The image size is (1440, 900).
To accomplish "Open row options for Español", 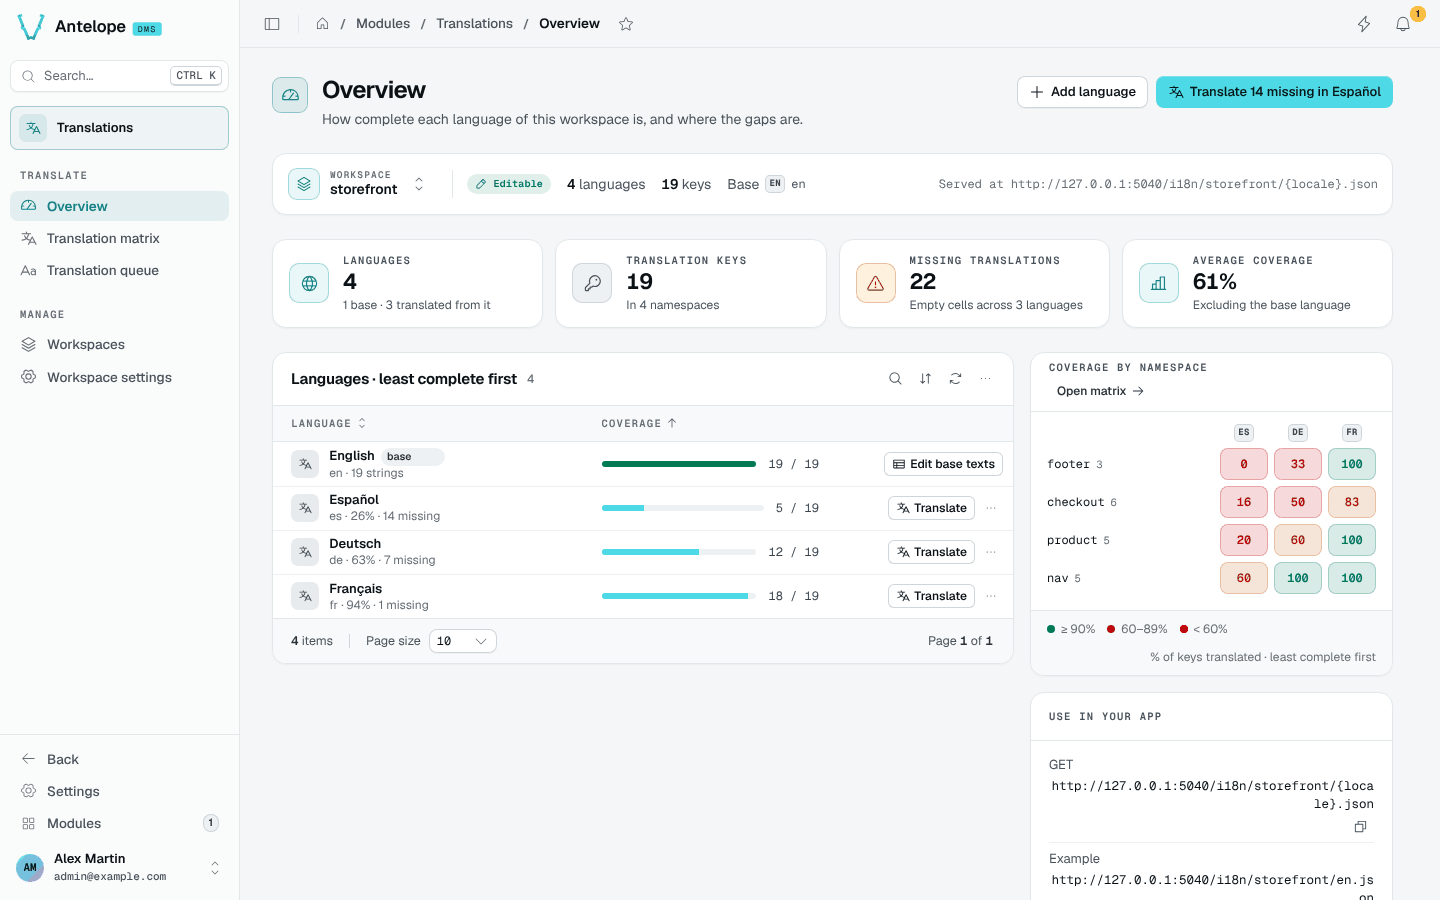I will pyautogui.click(x=991, y=508).
